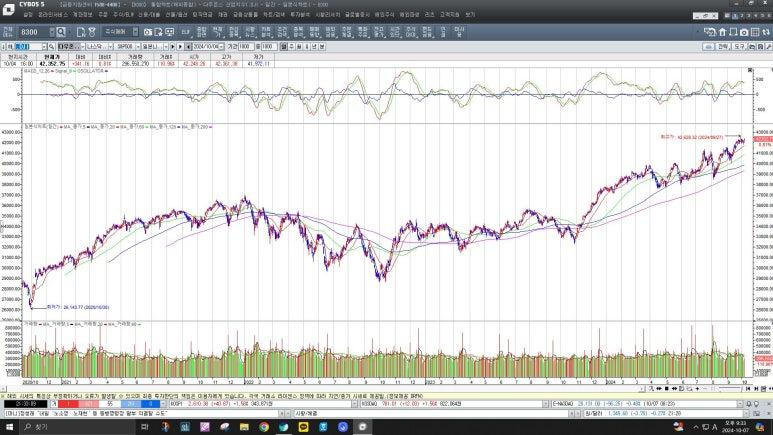Image resolution: width=773 pixels, height=435 pixels.
Task: Select the daily (일) period toggle
Action: 283,46
